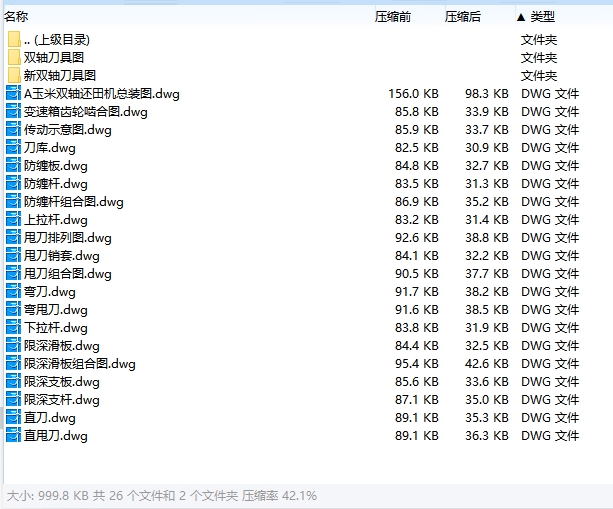Click the folder name 双轴刀具图

[x=54, y=57]
